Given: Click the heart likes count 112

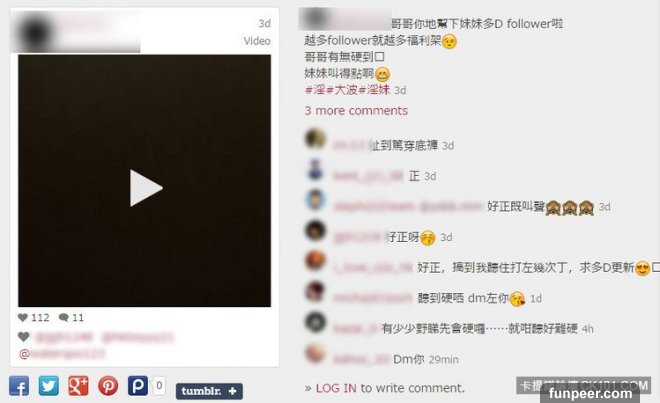Looking at the screenshot, I should (34, 318).
